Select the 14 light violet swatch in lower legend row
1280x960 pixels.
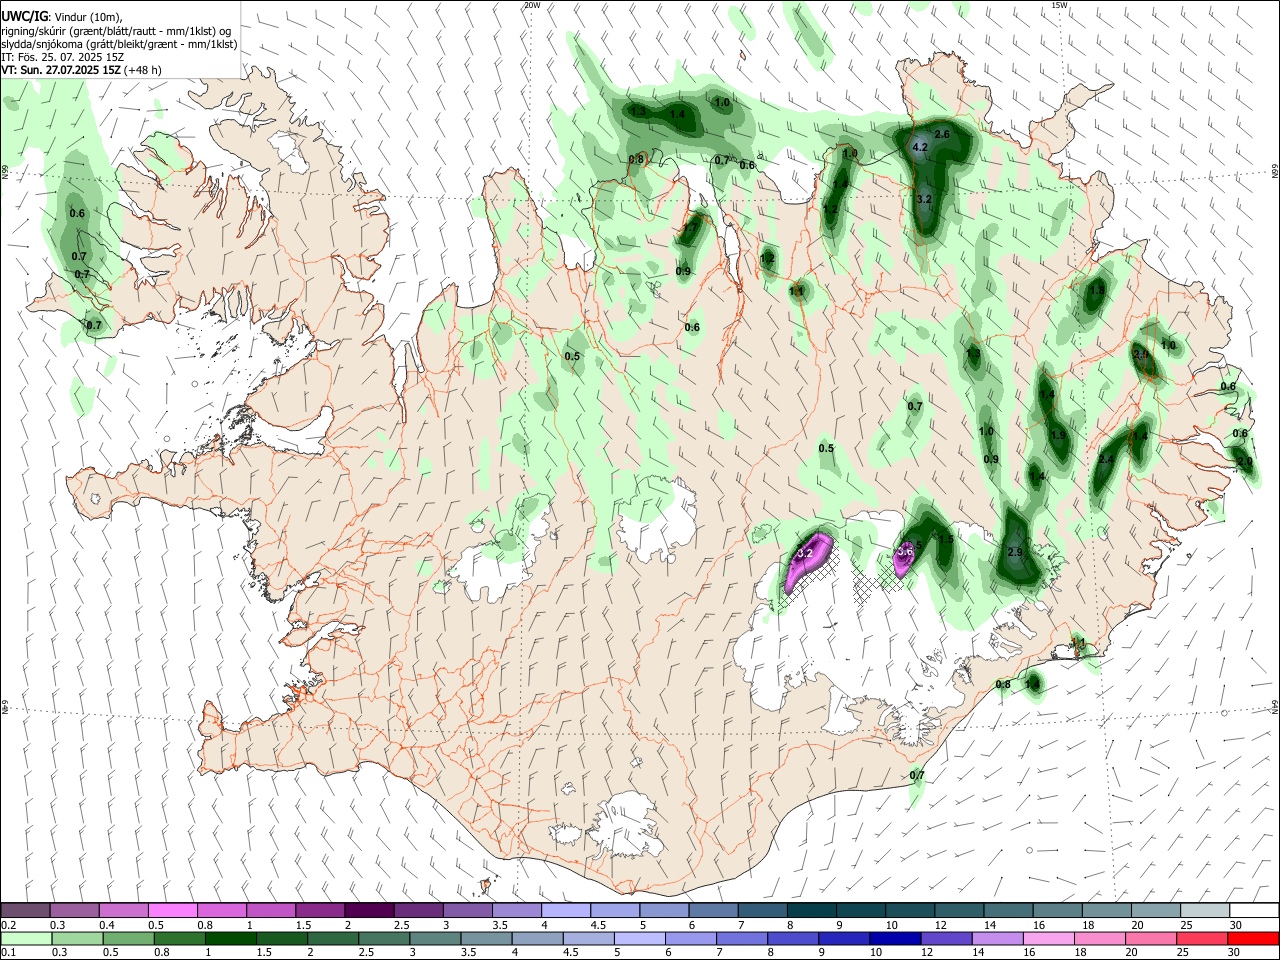pos(996,938)
